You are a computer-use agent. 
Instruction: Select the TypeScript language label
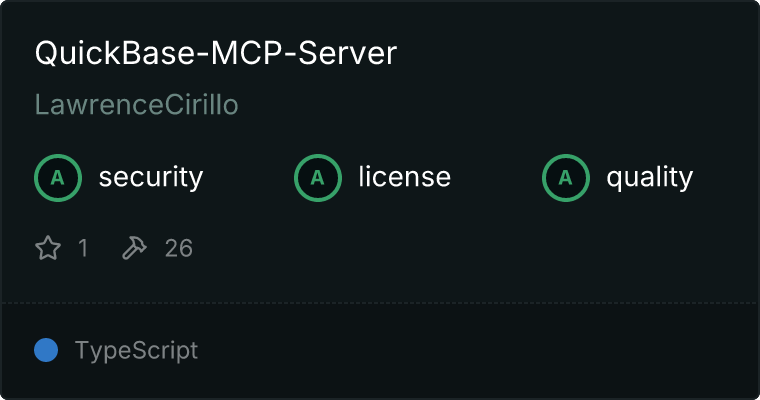[x=136, y=351]
